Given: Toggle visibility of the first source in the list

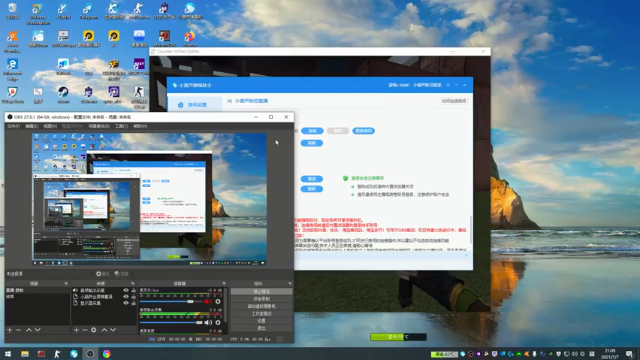Looking at the screenshot, I should click(x=126, y=290).
